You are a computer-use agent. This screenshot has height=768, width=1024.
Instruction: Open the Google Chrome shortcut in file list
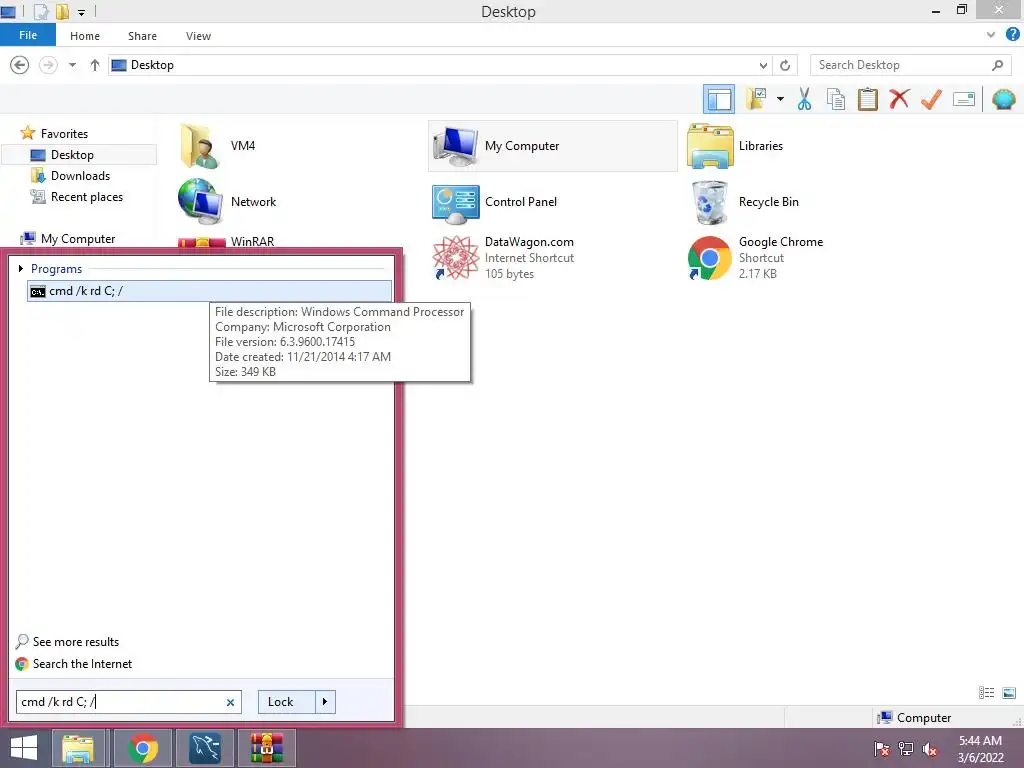pyautogui.click(x=755, y=257)
